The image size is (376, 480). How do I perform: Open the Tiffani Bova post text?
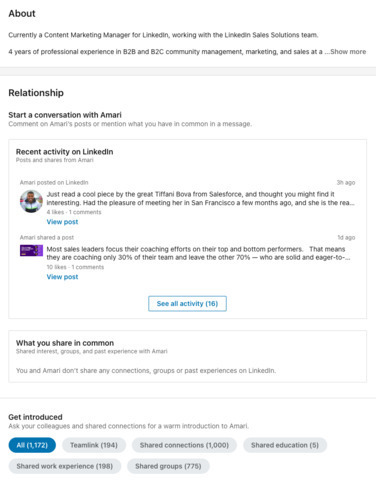click(x=200, y=198)
